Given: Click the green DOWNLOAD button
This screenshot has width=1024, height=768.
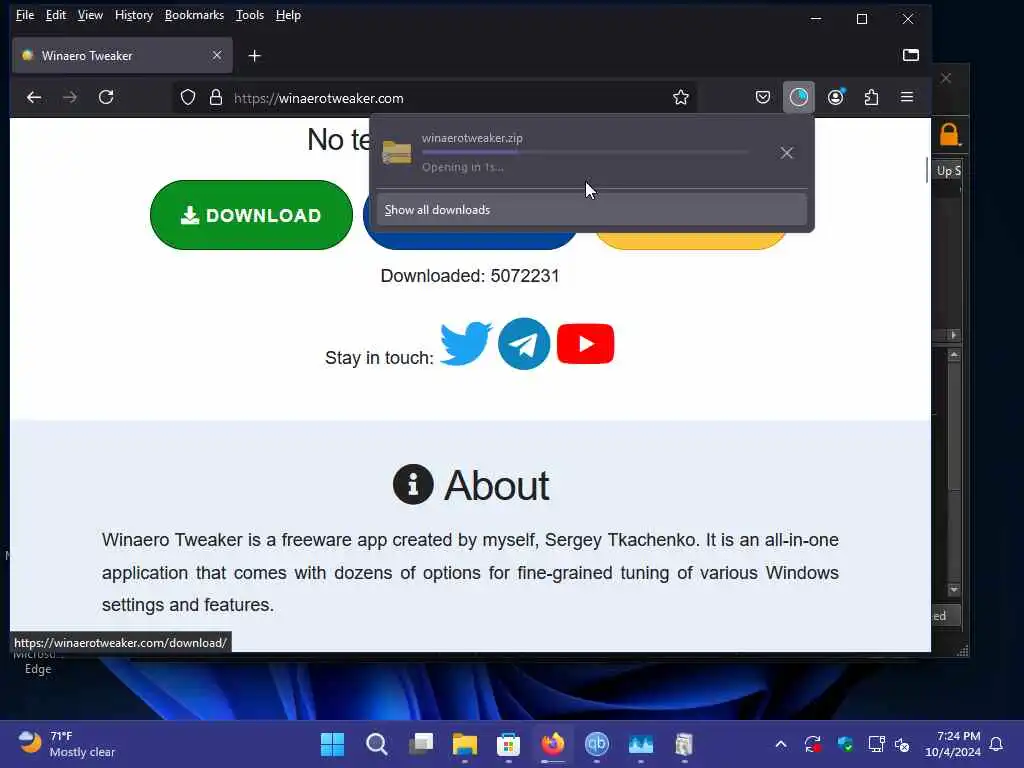Looking at the screenshot, I should [x=251, y=215].
